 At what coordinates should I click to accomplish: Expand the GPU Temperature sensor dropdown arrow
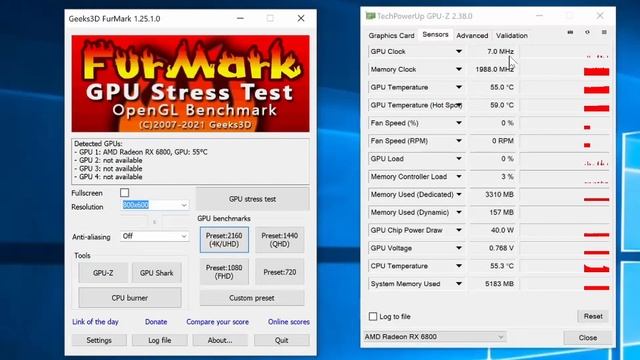(x=459, y=87)
